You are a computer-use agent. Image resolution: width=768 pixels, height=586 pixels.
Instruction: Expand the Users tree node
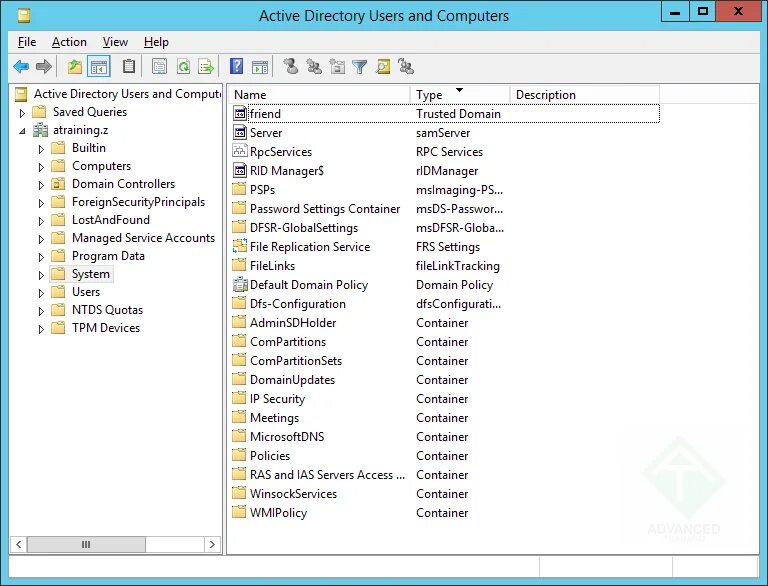[41, 293]
